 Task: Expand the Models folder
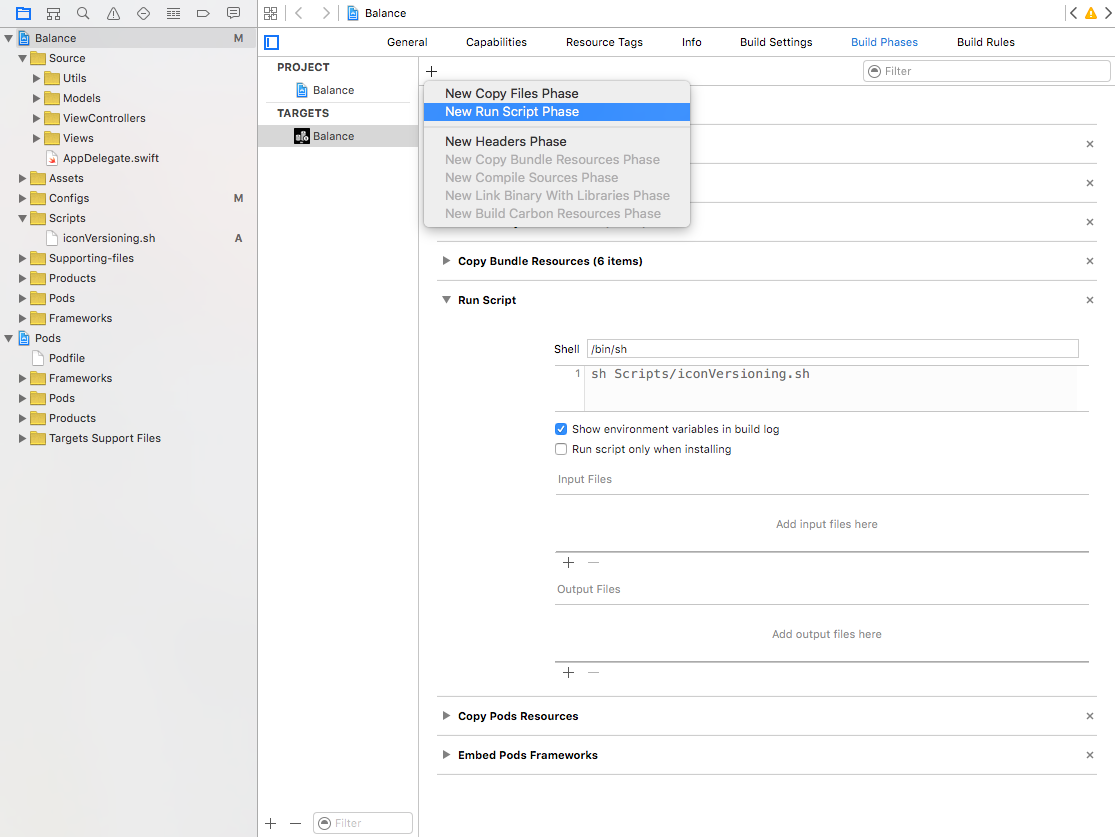[x=36, y=98]
